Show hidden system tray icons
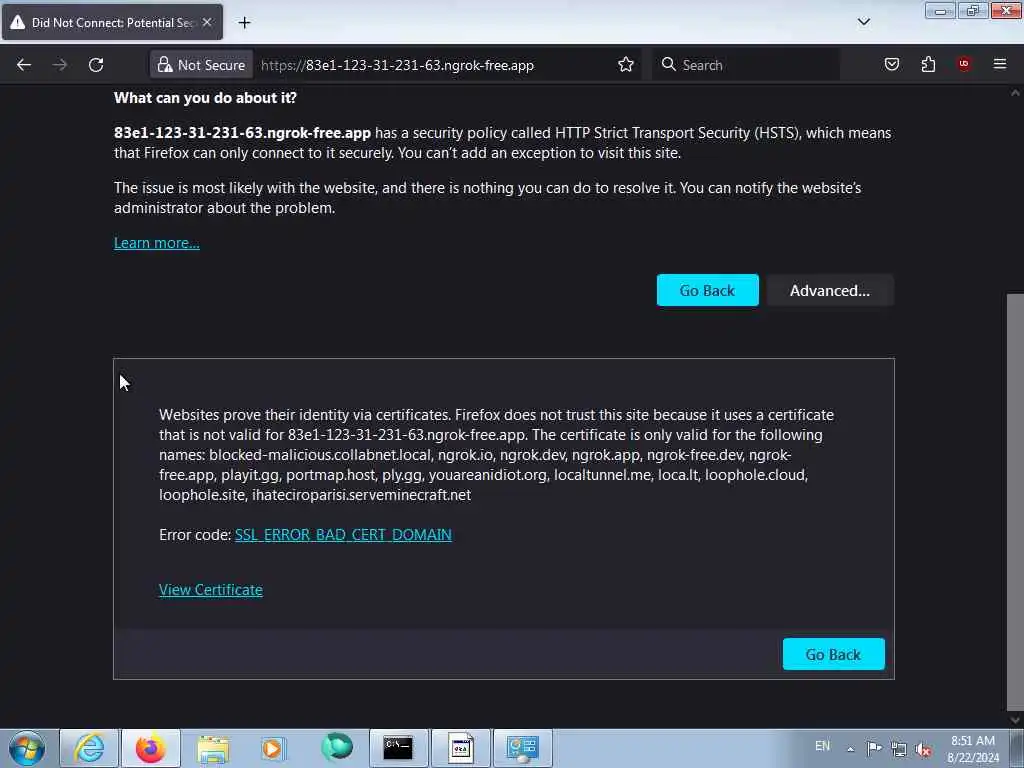This screenshot has height=768, width=1024. click(x=850, y=749)
